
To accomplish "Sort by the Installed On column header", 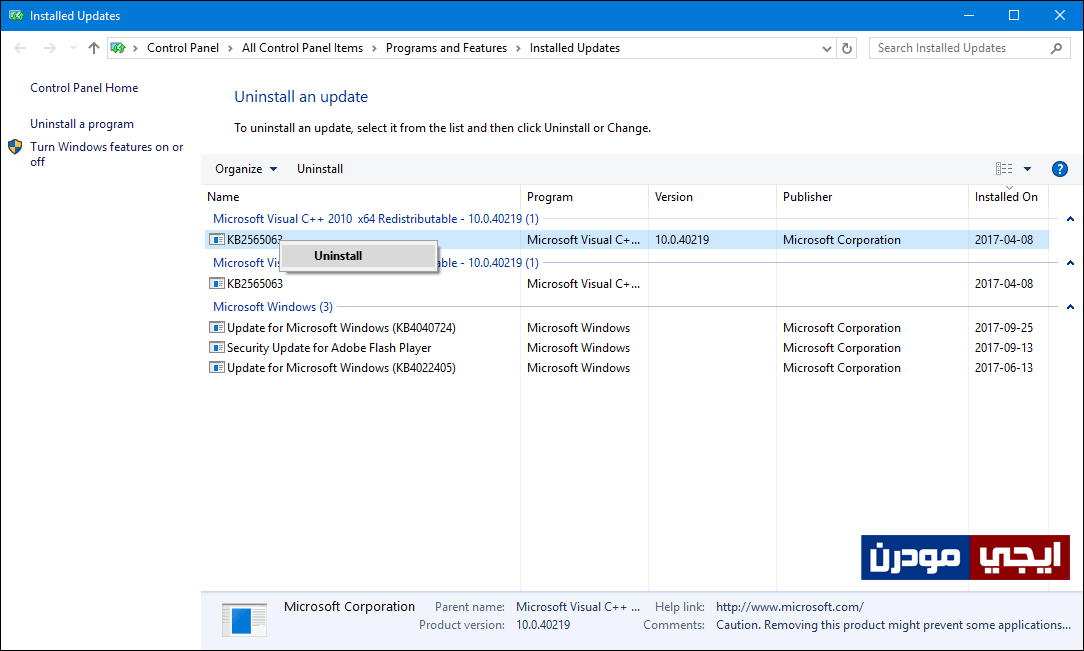I will click(x=1006, y=197).
